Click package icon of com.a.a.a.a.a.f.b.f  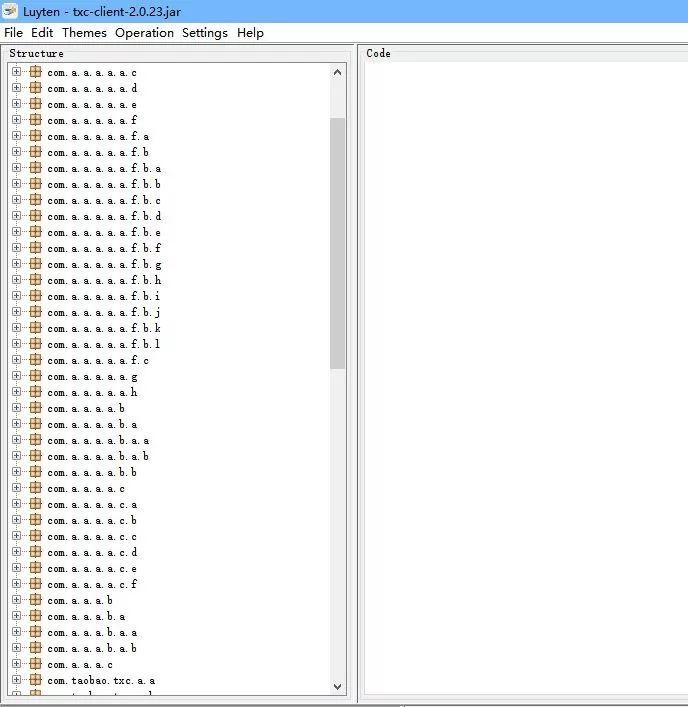[36, 248]
